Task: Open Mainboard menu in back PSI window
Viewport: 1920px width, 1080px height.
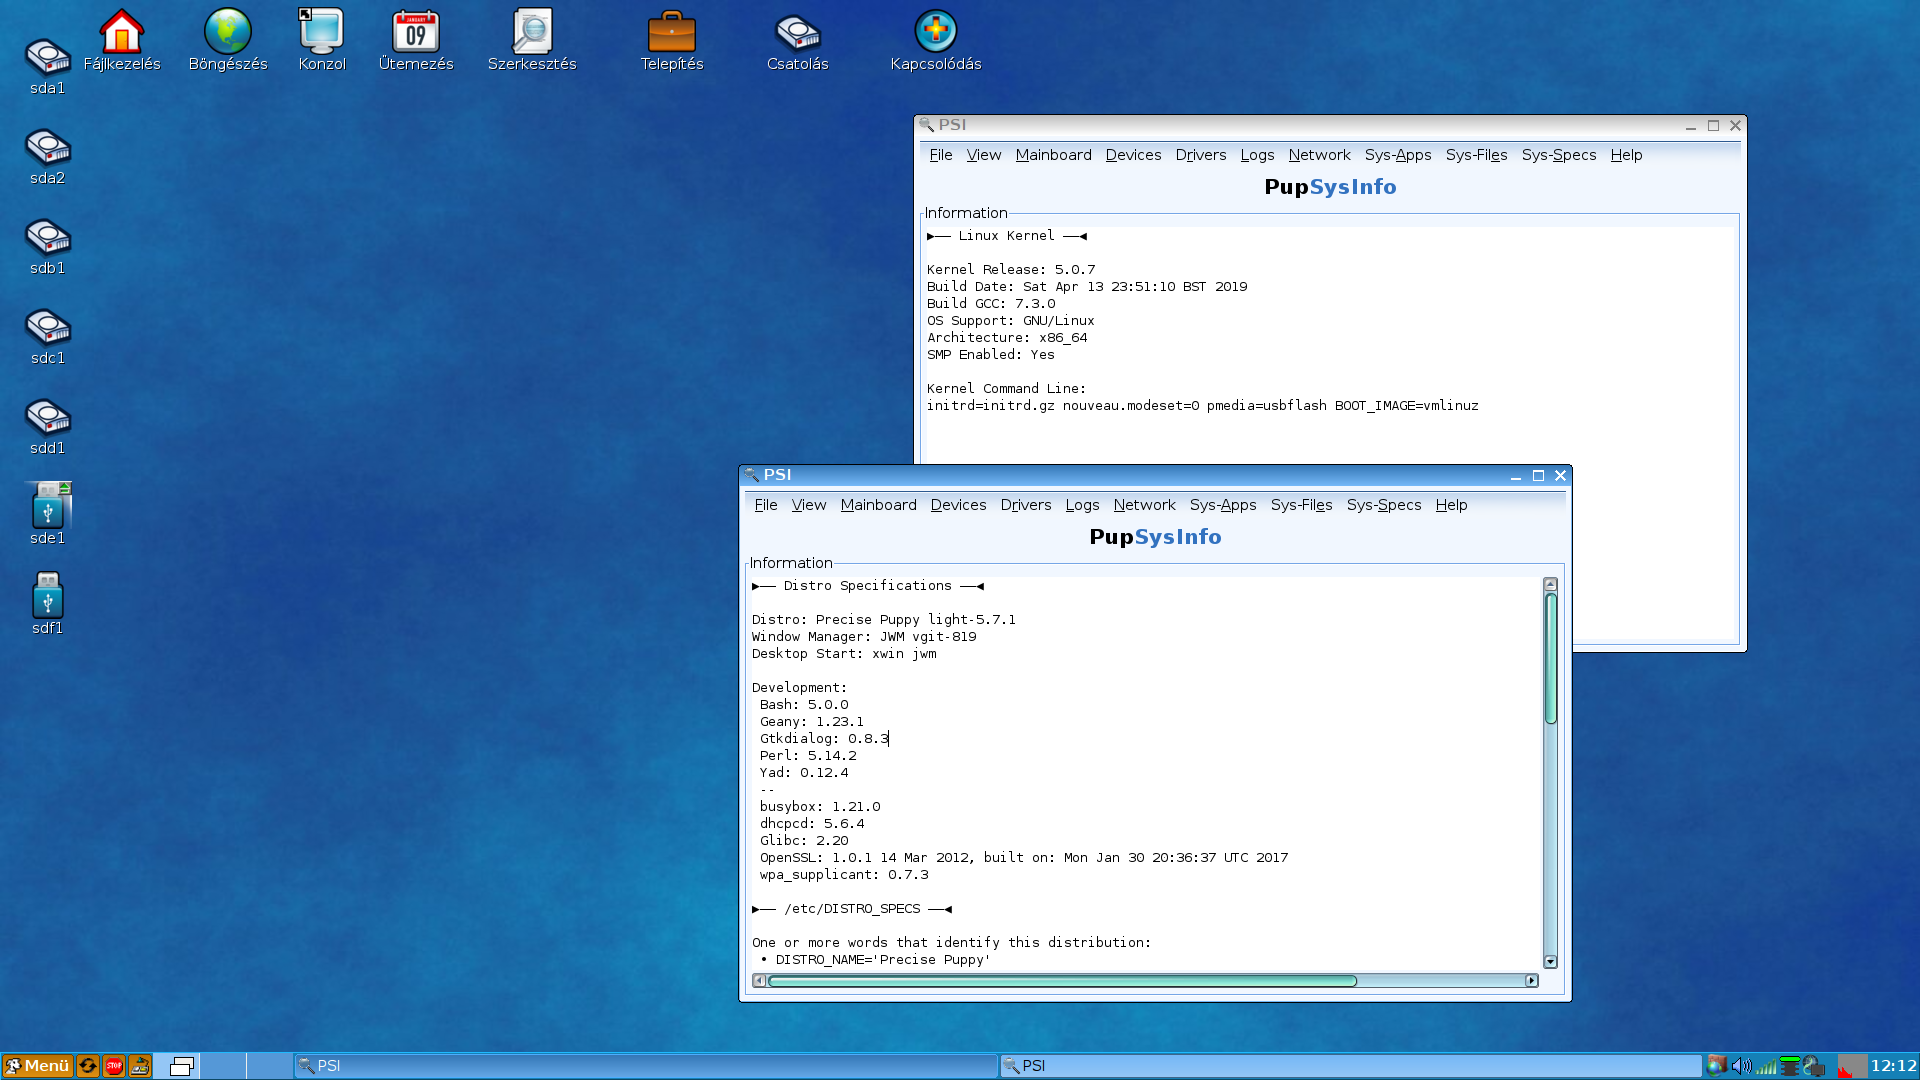Action: 1054,155
